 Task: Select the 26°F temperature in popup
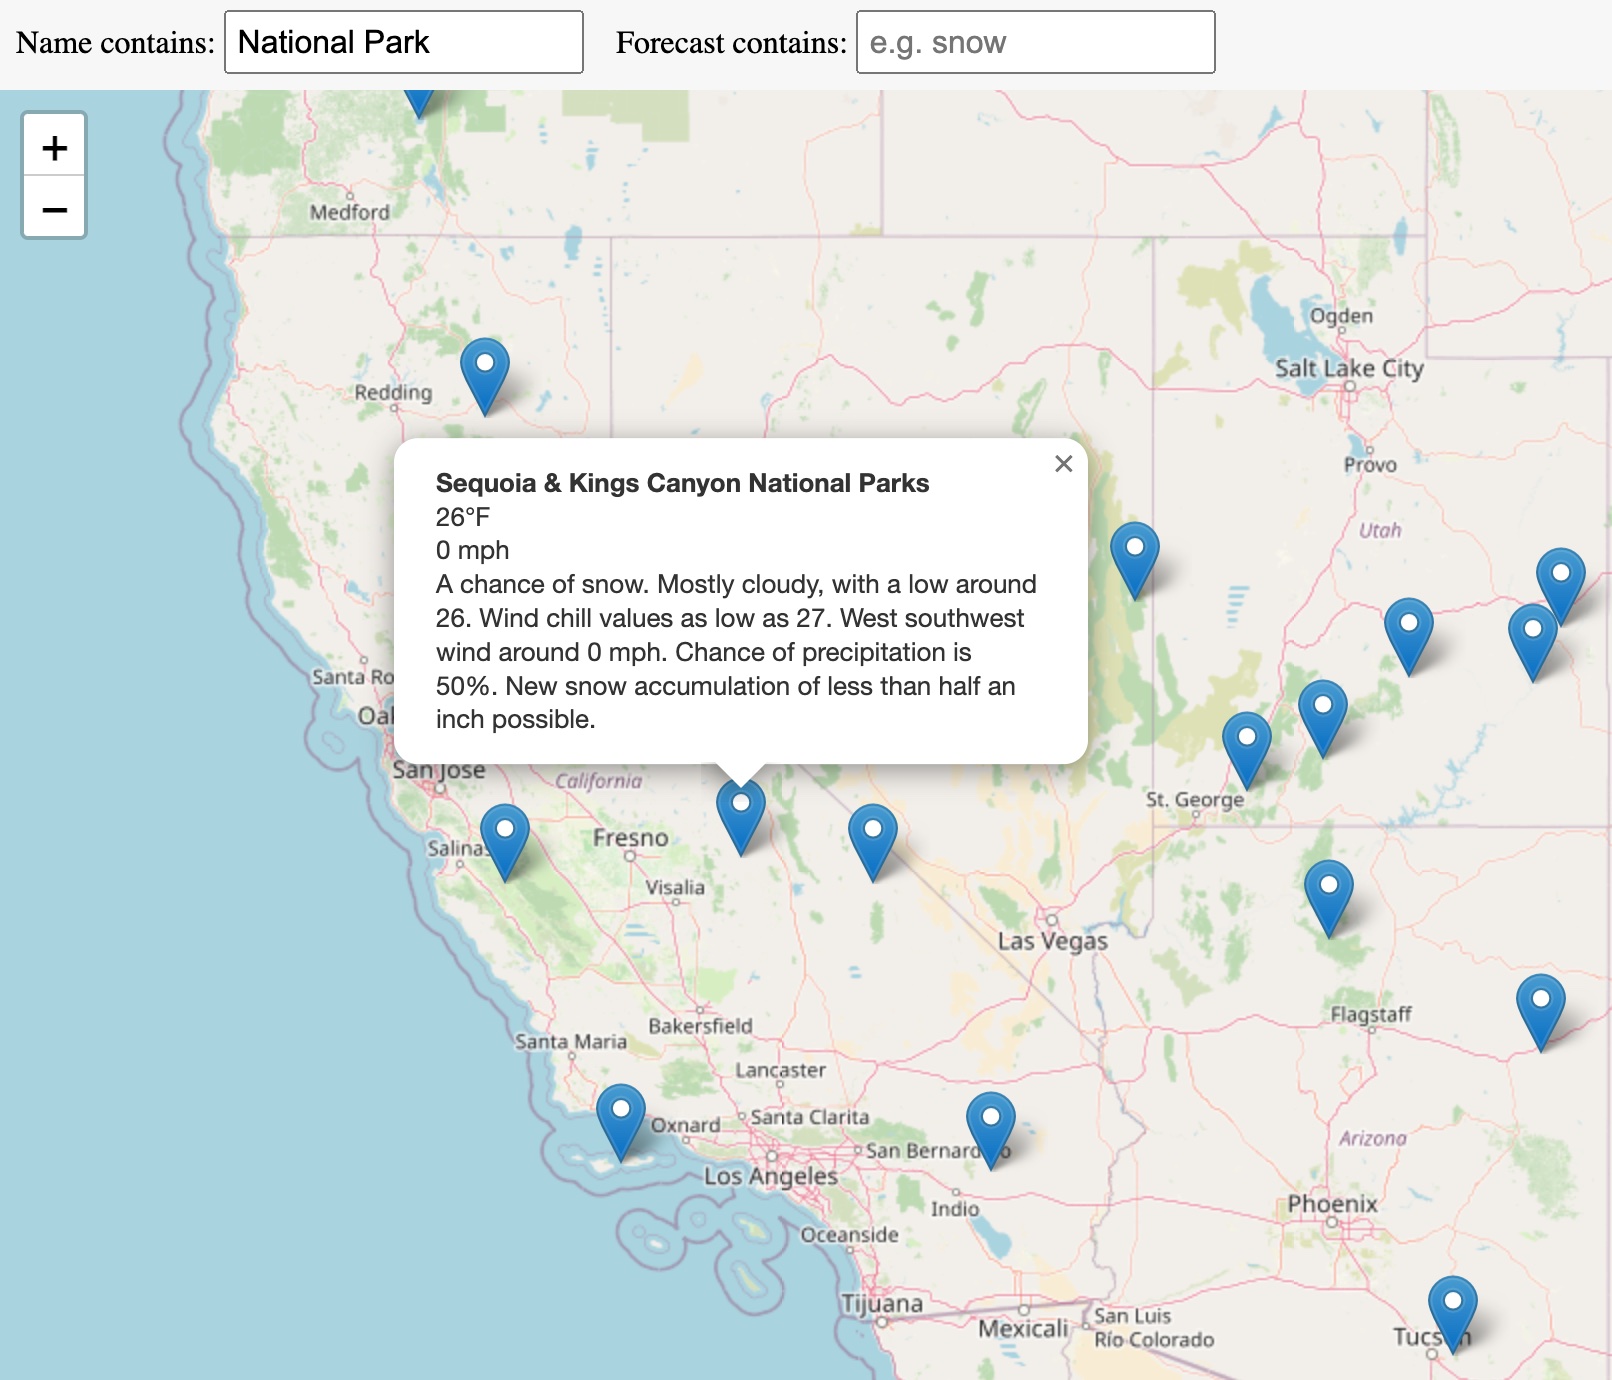coord(463,517)
